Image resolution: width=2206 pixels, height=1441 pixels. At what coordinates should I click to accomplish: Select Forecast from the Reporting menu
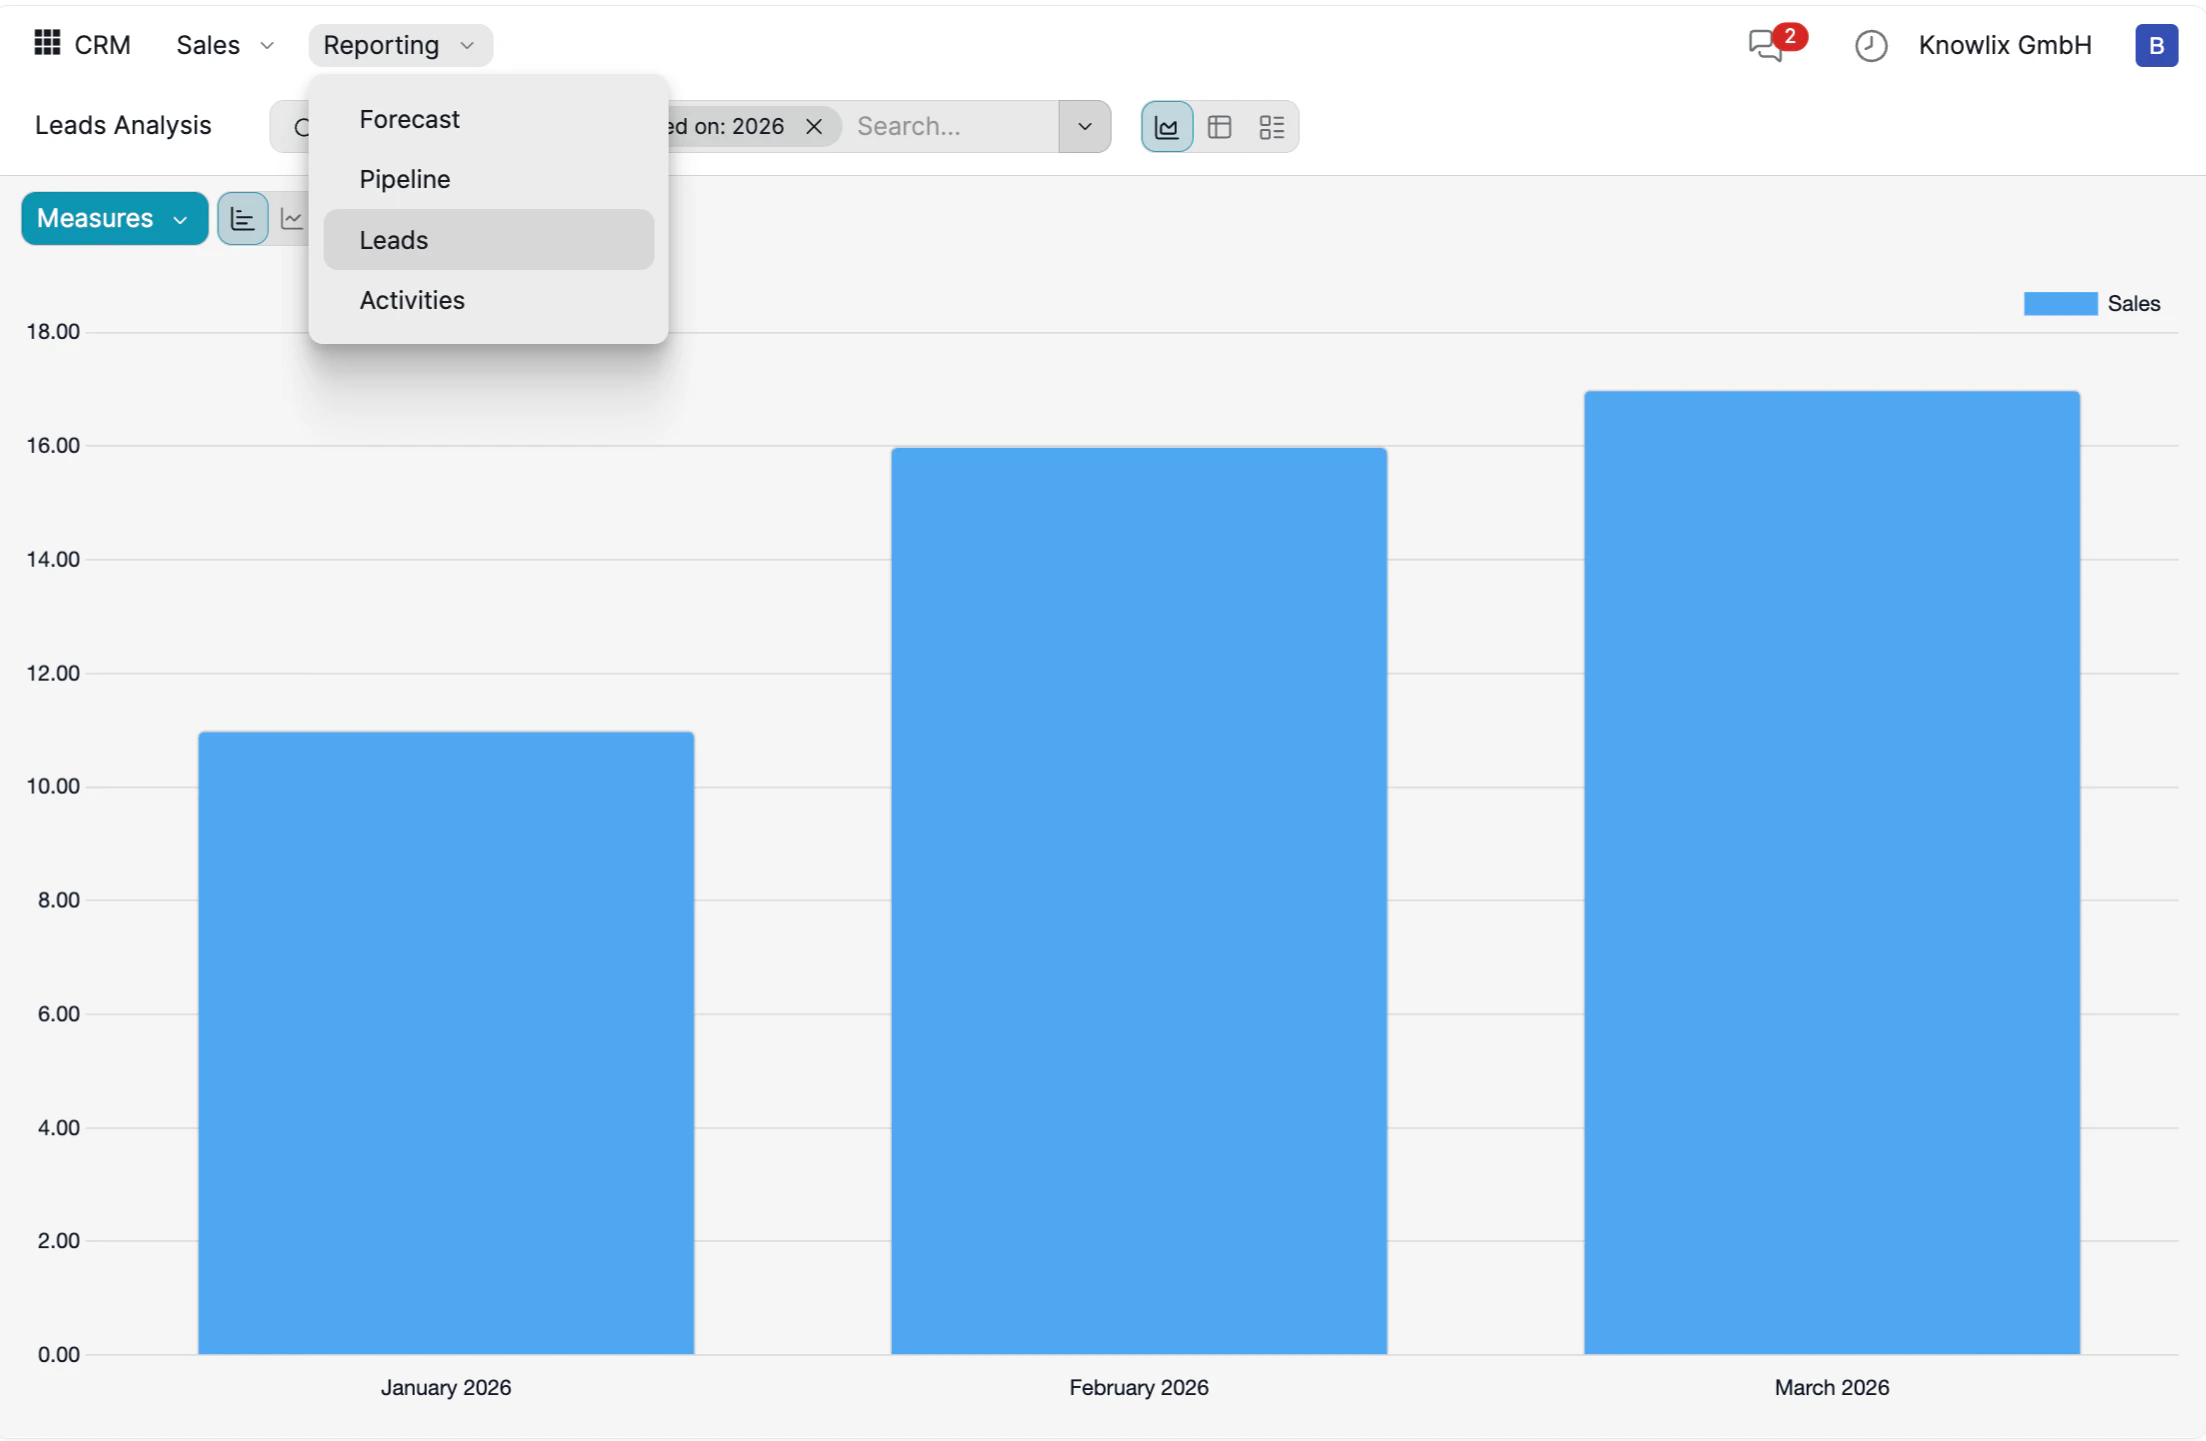(409, 119)
